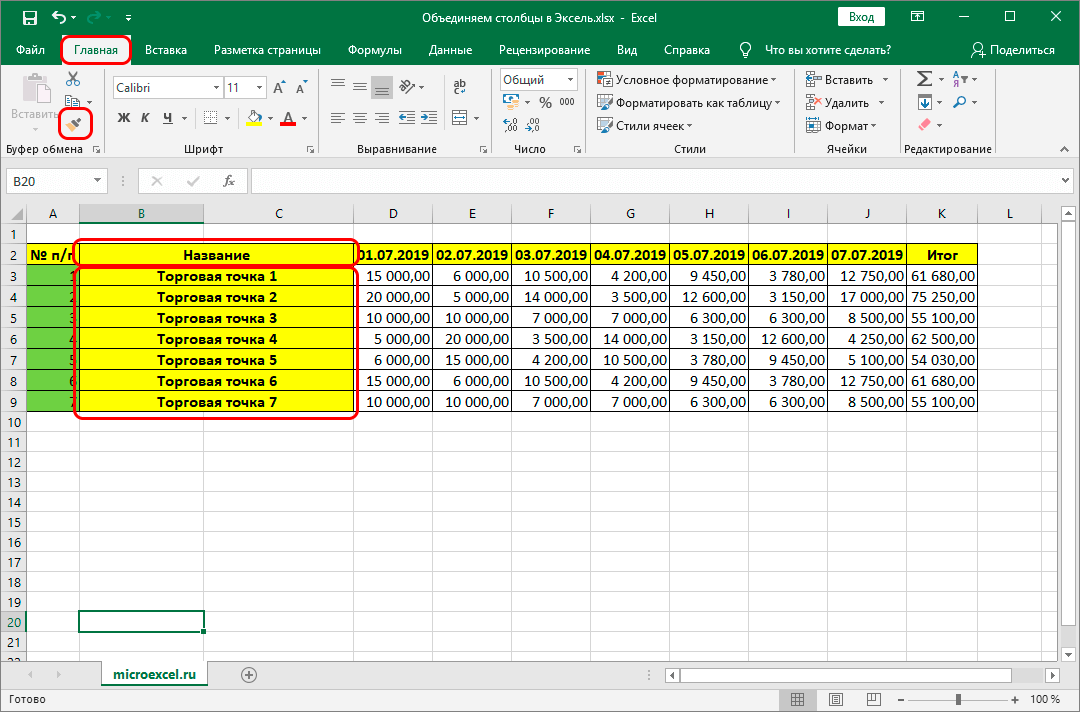Click the borders icon
This screenshot has width=1080, height=712.
[x=211, y=118]
